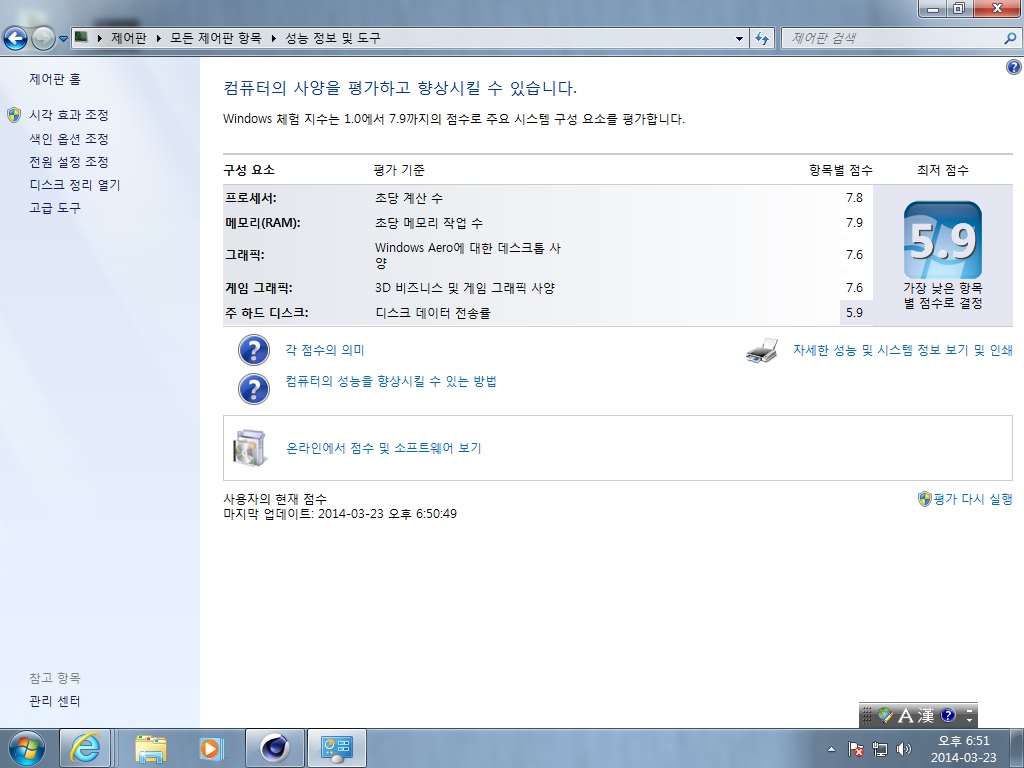Toggle IME A input mode
The width and height of the screenshot is (1024, 768).
906,716
